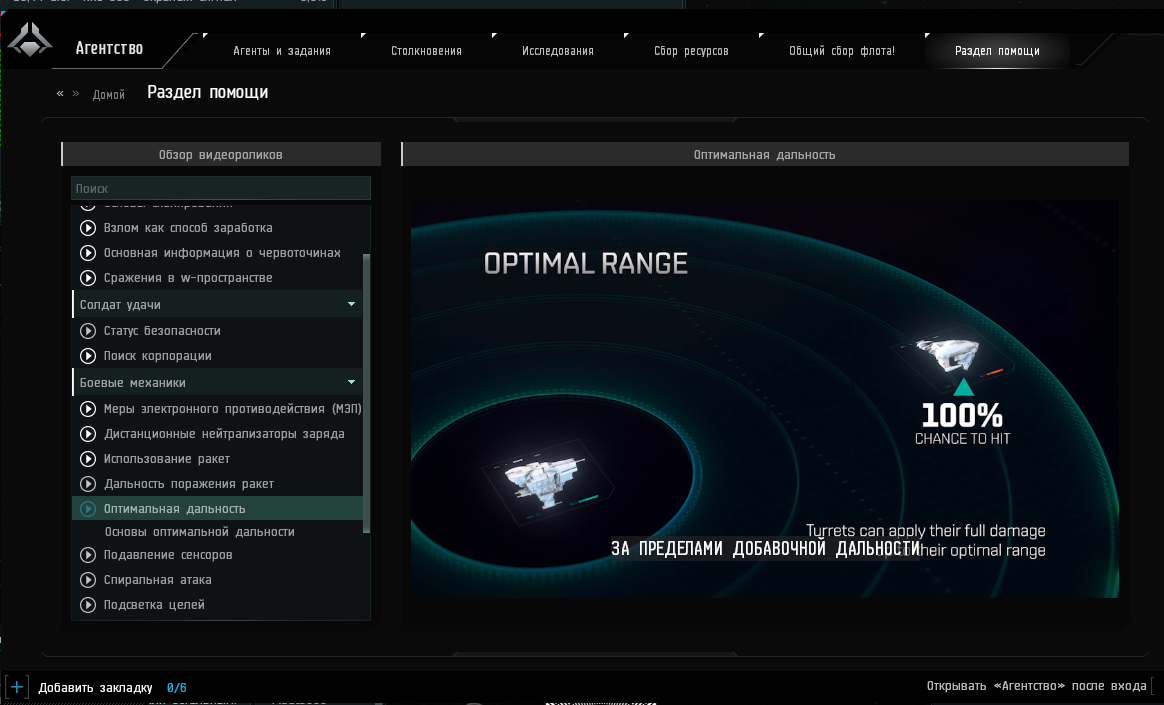Select 'Статус безопасности' text
Image resolution: width=1164 pixels, height=705 pixels.
point(162,331)
